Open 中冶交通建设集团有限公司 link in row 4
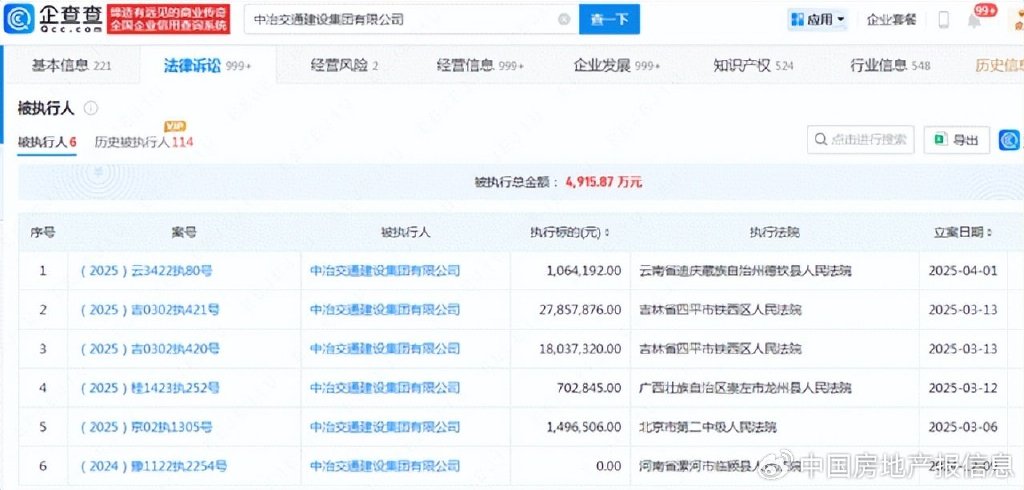 pos(385,388)
